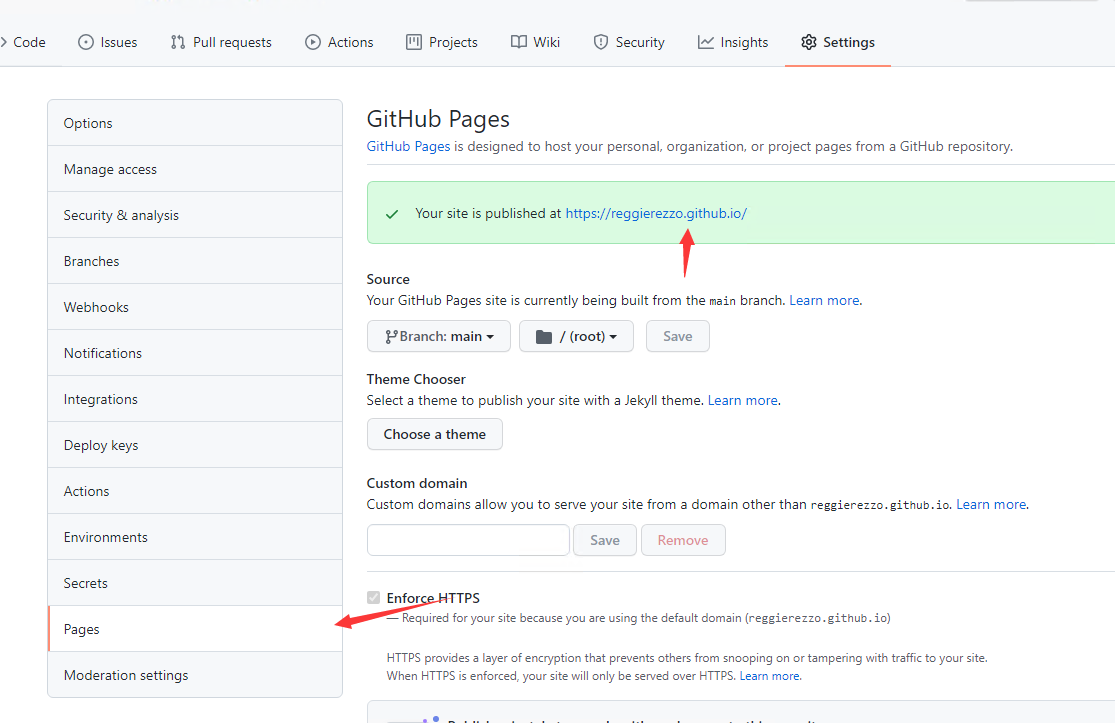Open the Wiki tab
Screen dimensions: 1115x723
(535, 43)
